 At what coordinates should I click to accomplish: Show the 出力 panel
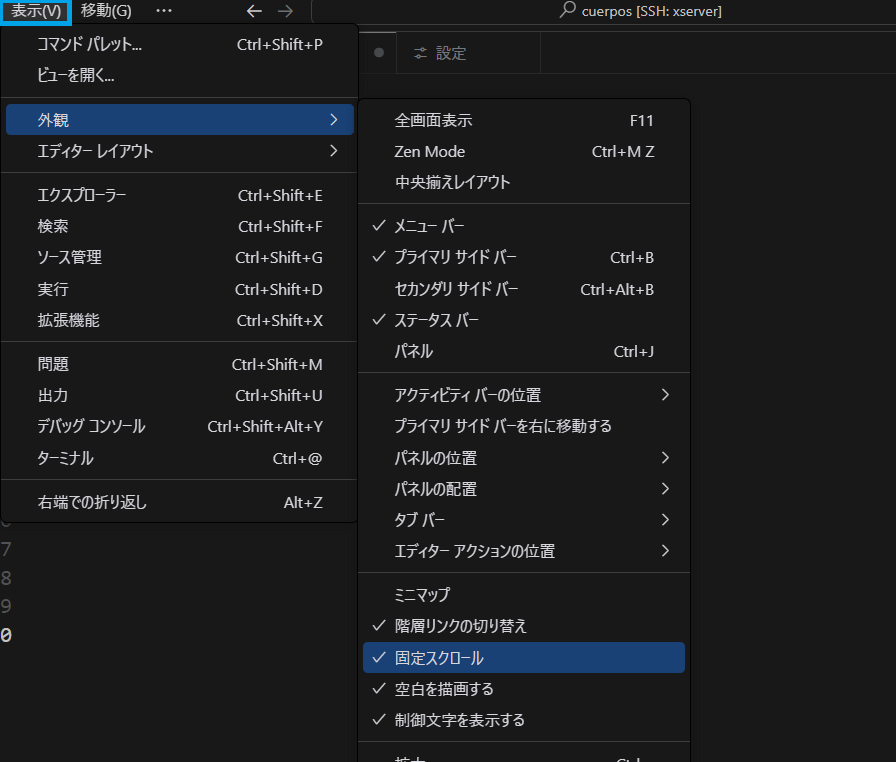coord(179,395)
